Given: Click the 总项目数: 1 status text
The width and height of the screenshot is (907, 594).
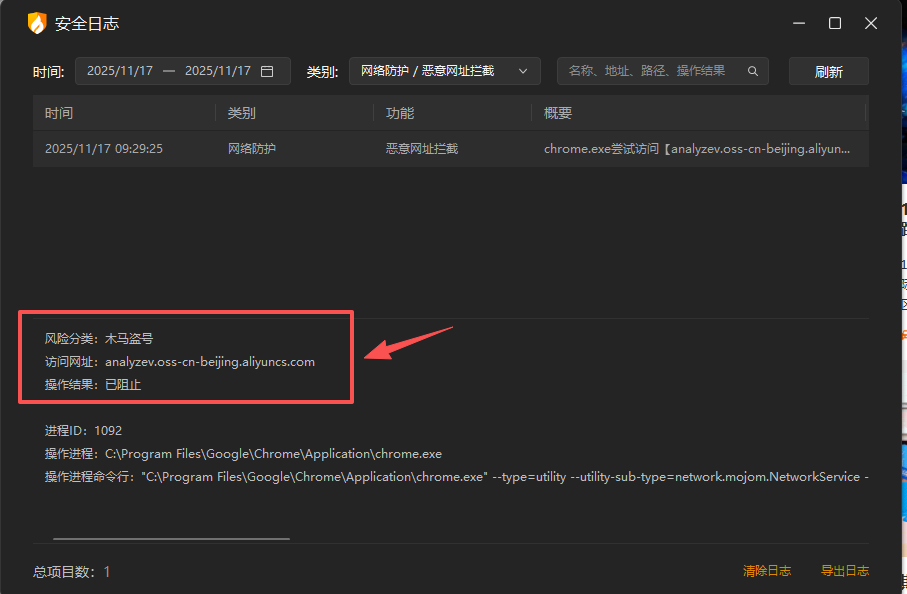Looking at the screenshot, I should point(72,571).
